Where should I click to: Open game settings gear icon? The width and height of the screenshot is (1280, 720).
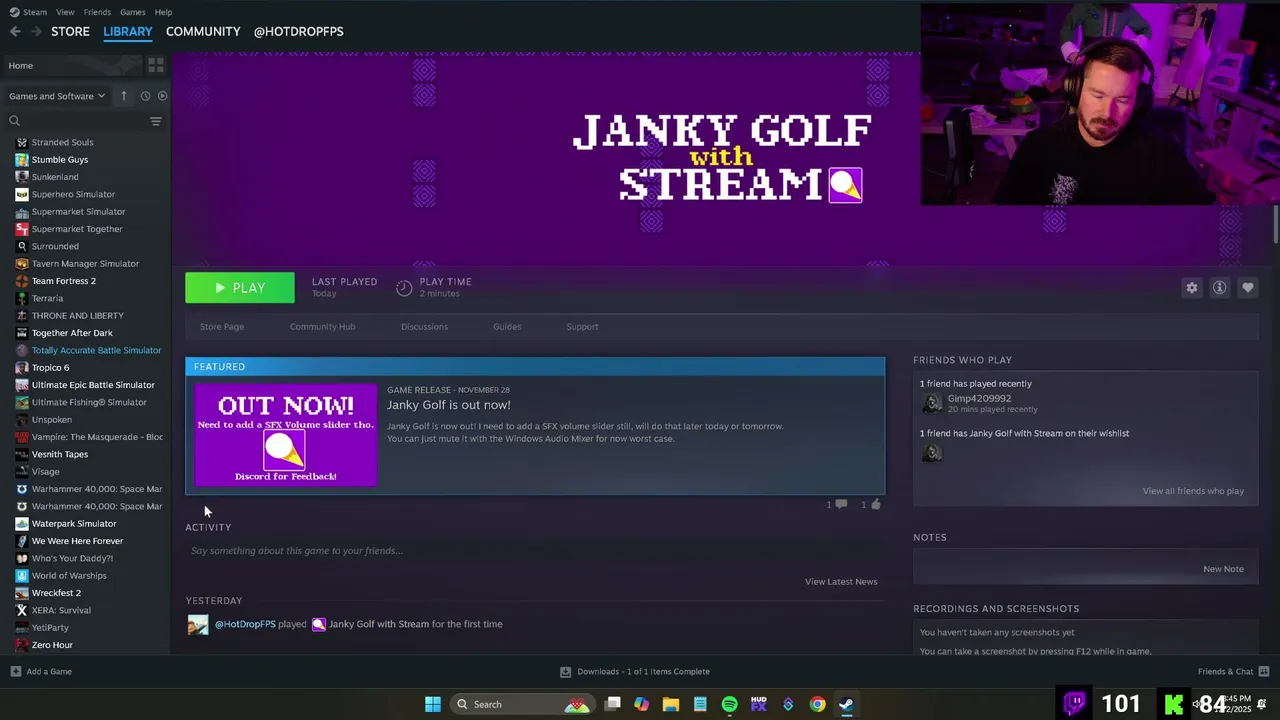(1191, 288)
